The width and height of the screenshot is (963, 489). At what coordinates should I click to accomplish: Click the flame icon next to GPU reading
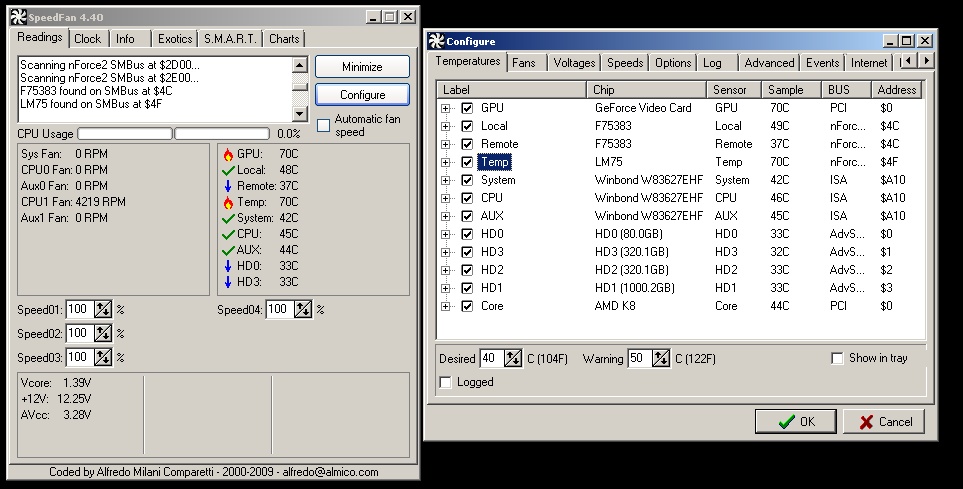pos(228,154)
